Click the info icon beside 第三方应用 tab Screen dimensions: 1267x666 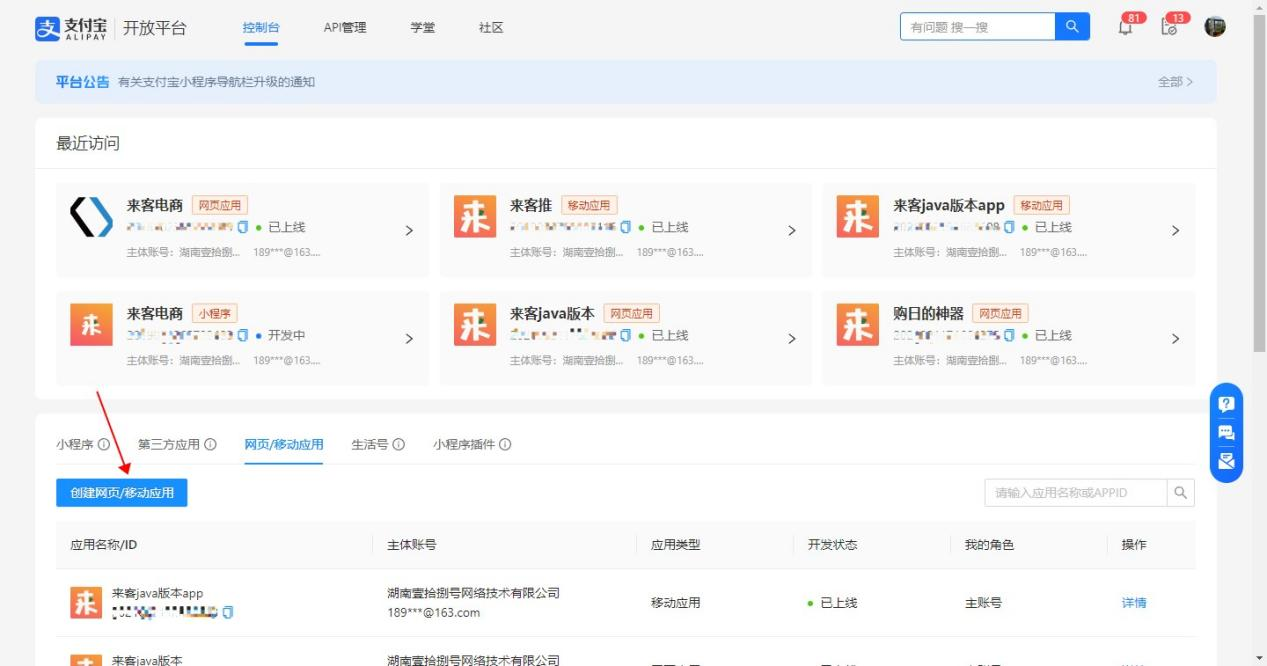point(210,445)
